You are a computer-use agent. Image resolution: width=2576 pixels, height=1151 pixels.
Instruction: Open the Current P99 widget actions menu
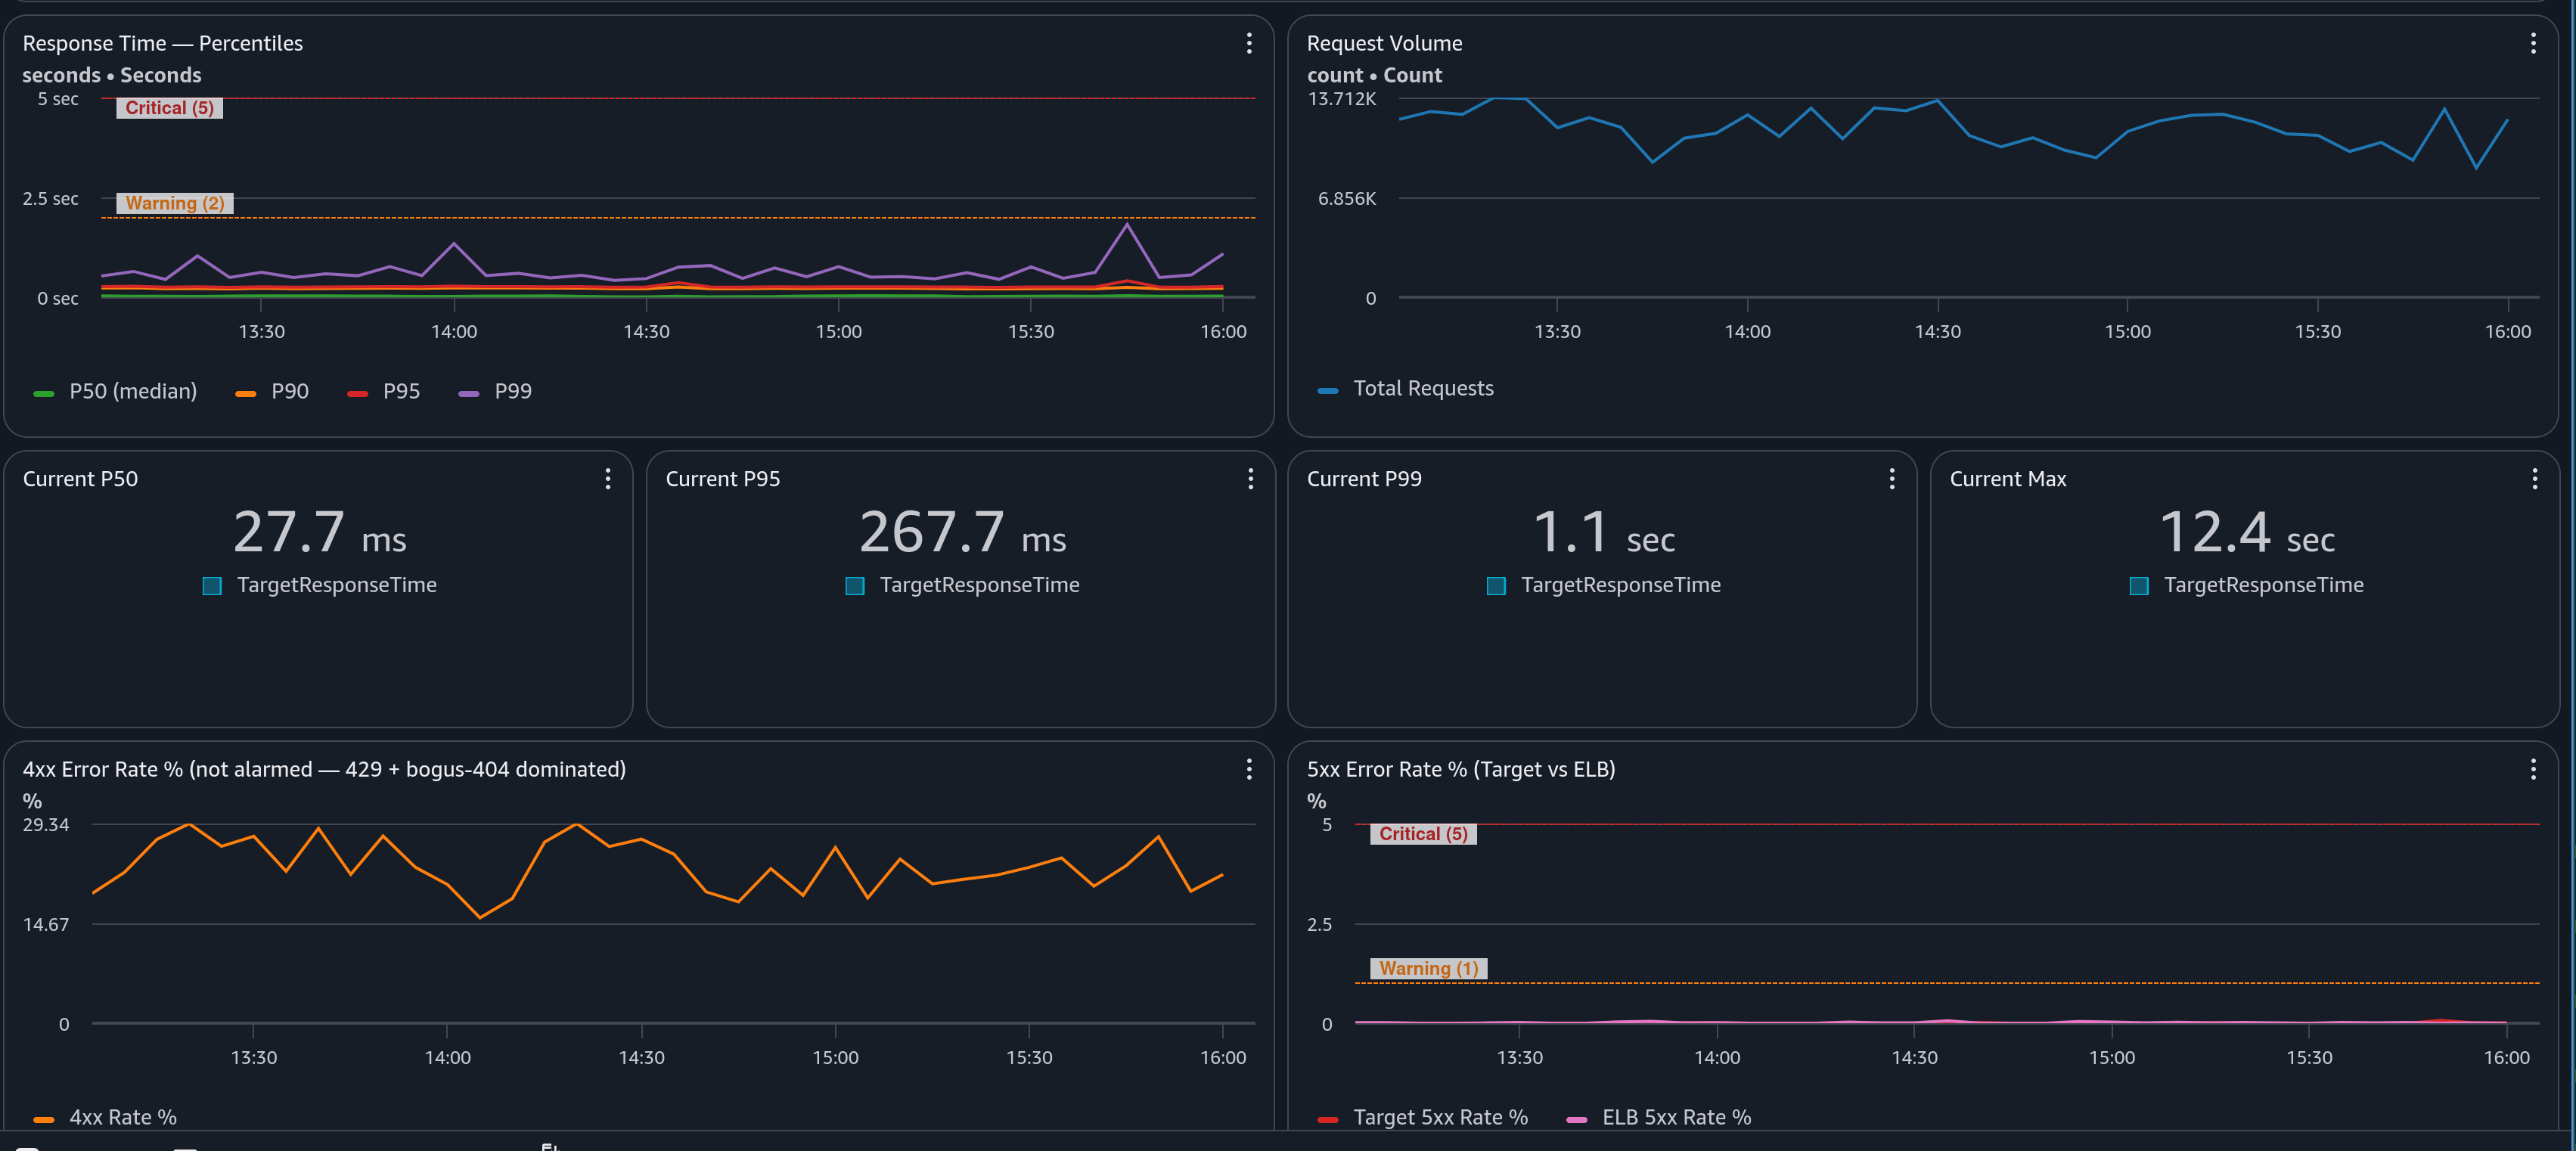pyautogui.click(x=1892, y=479)
